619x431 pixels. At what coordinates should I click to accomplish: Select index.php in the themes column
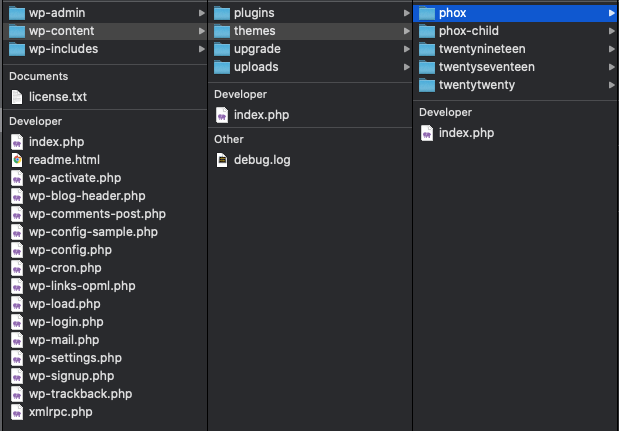(x=466, y=133)
